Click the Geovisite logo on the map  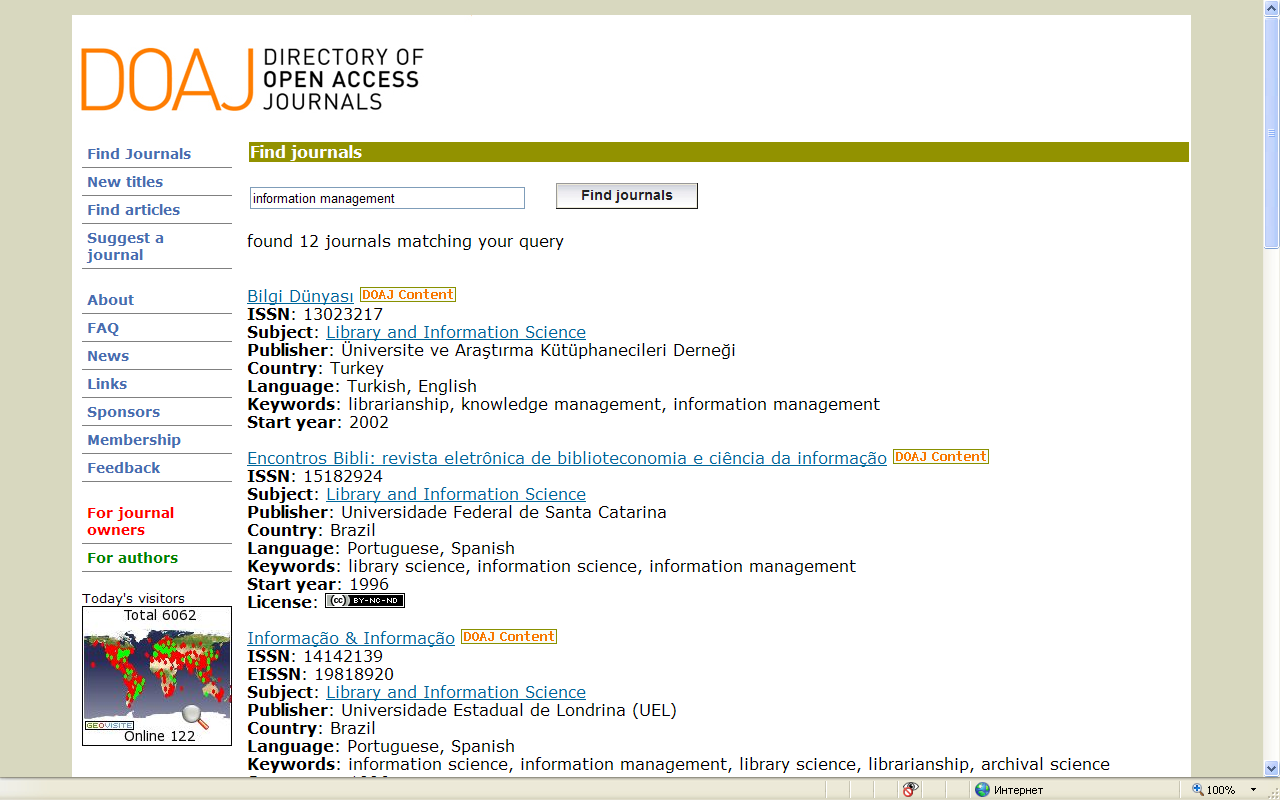point(109,725)
